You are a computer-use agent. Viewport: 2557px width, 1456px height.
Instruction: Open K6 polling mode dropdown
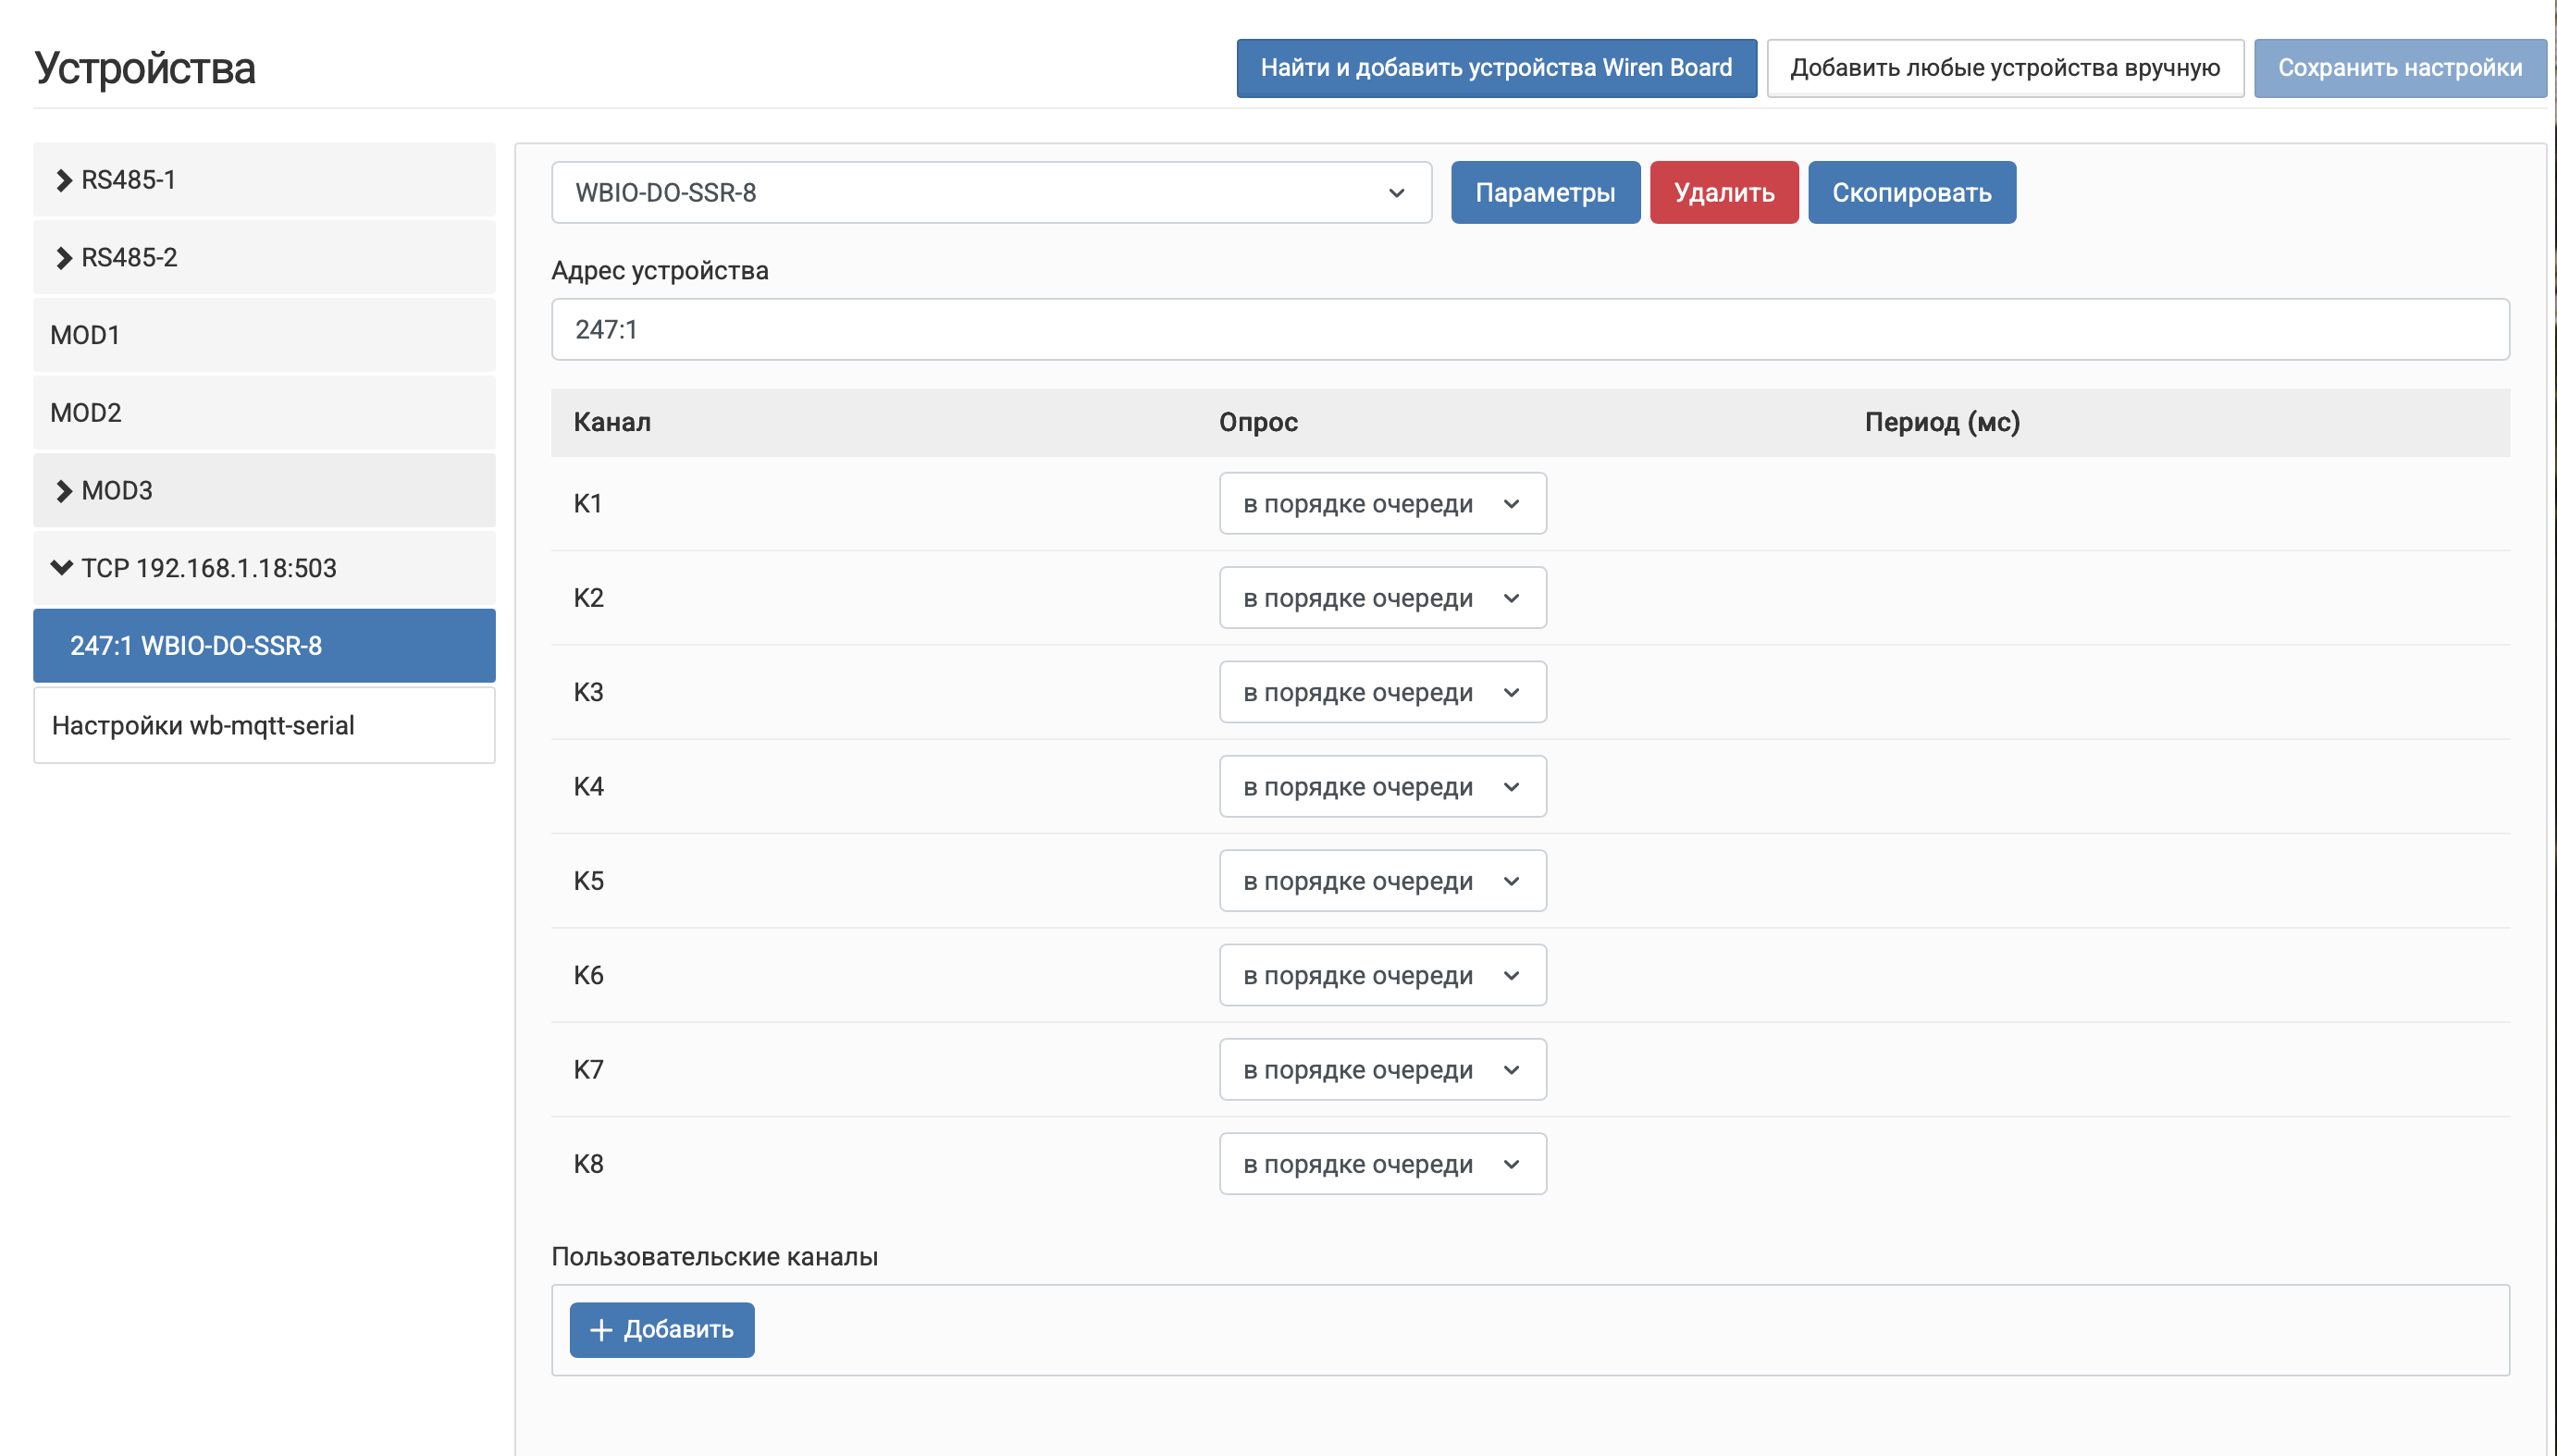click(1382, 975)
